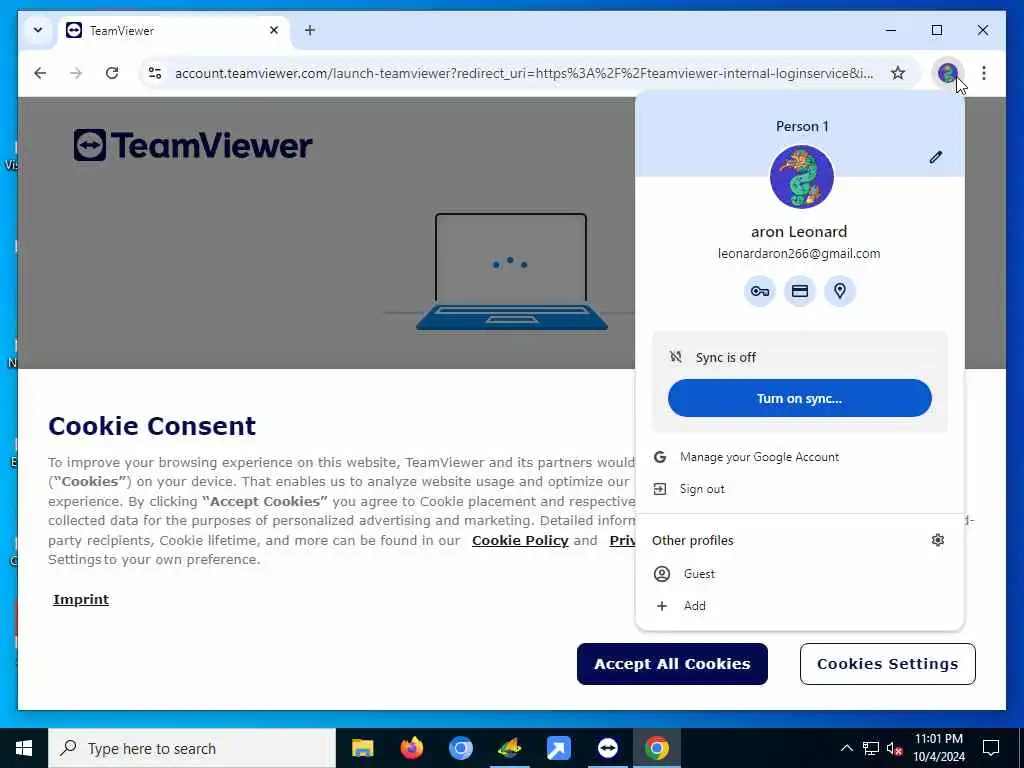Go forward to next page
The width and height of the screenshot is (1024, 768).
[76, 73]
